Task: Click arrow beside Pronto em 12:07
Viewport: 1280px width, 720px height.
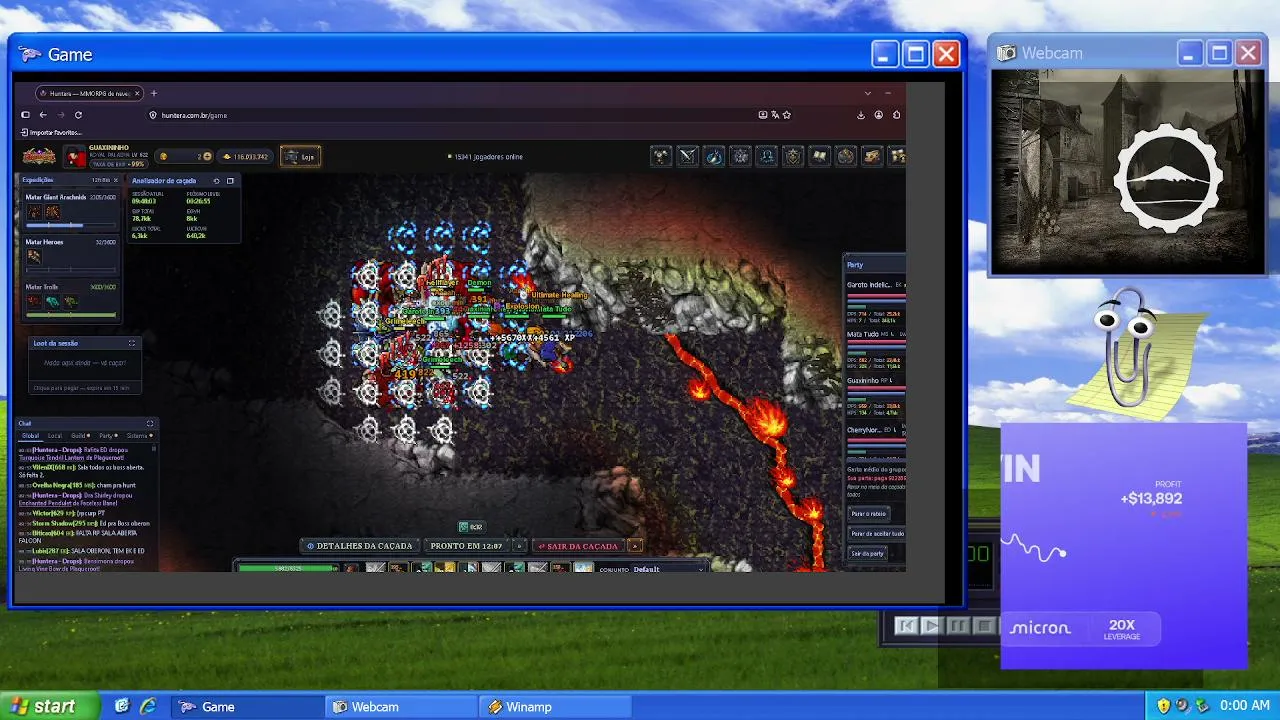Action: pos(518,546)
